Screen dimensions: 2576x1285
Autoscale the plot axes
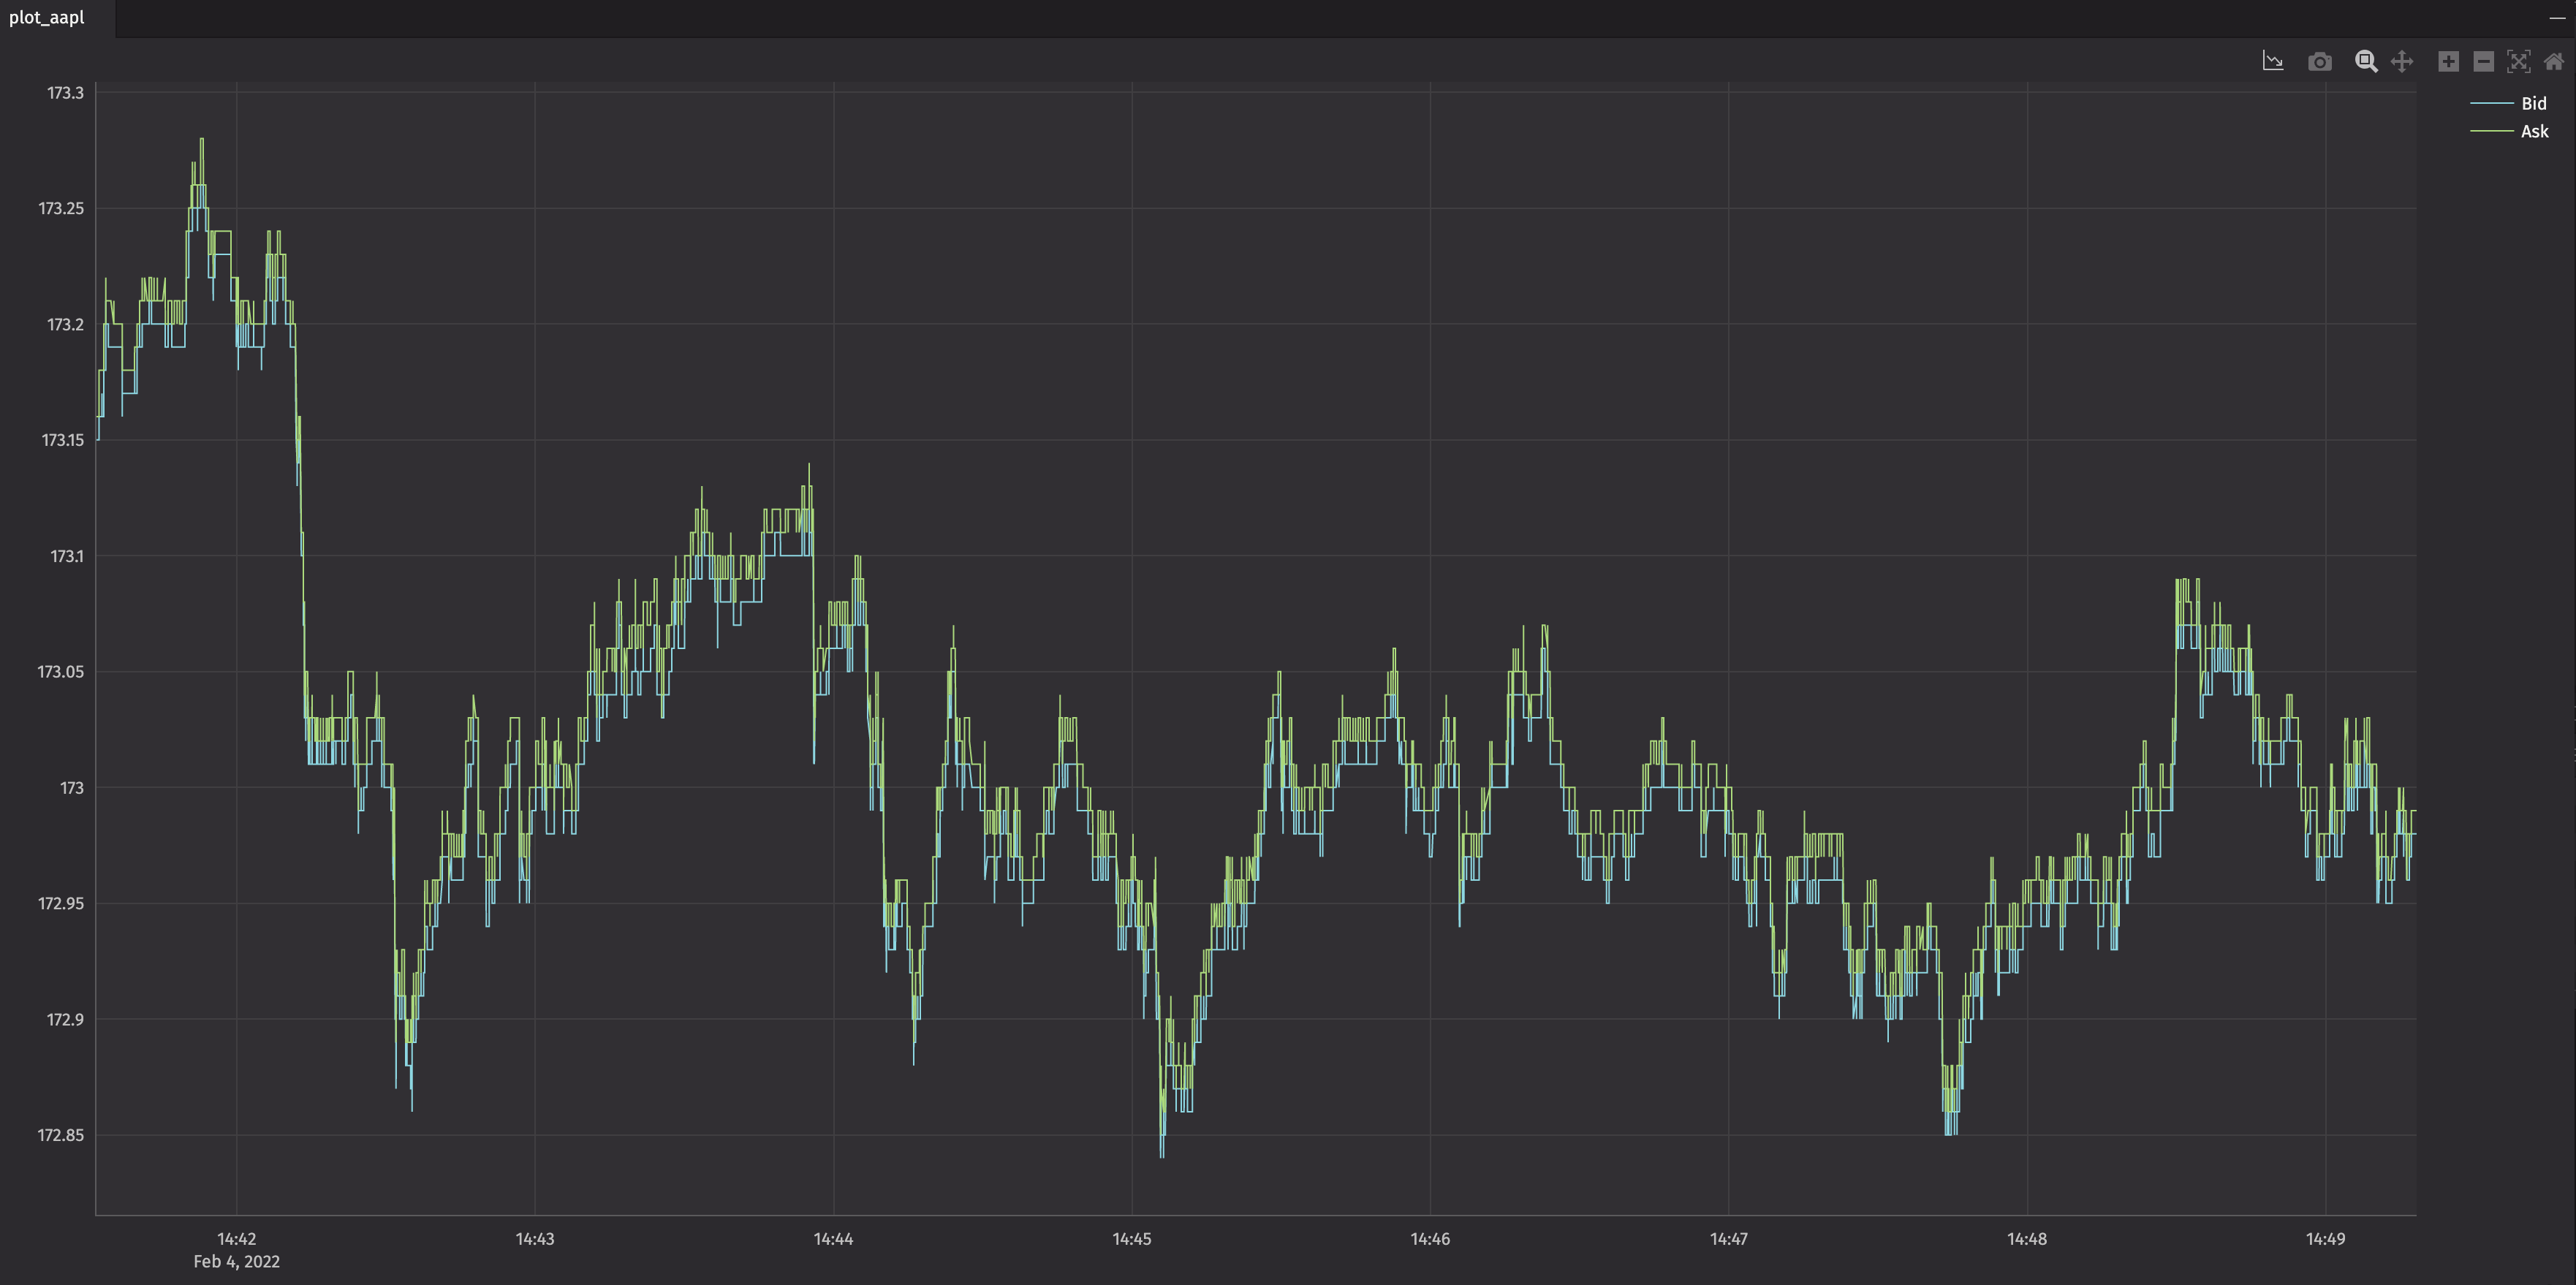pyautogui.click(x=2519, y=62)
